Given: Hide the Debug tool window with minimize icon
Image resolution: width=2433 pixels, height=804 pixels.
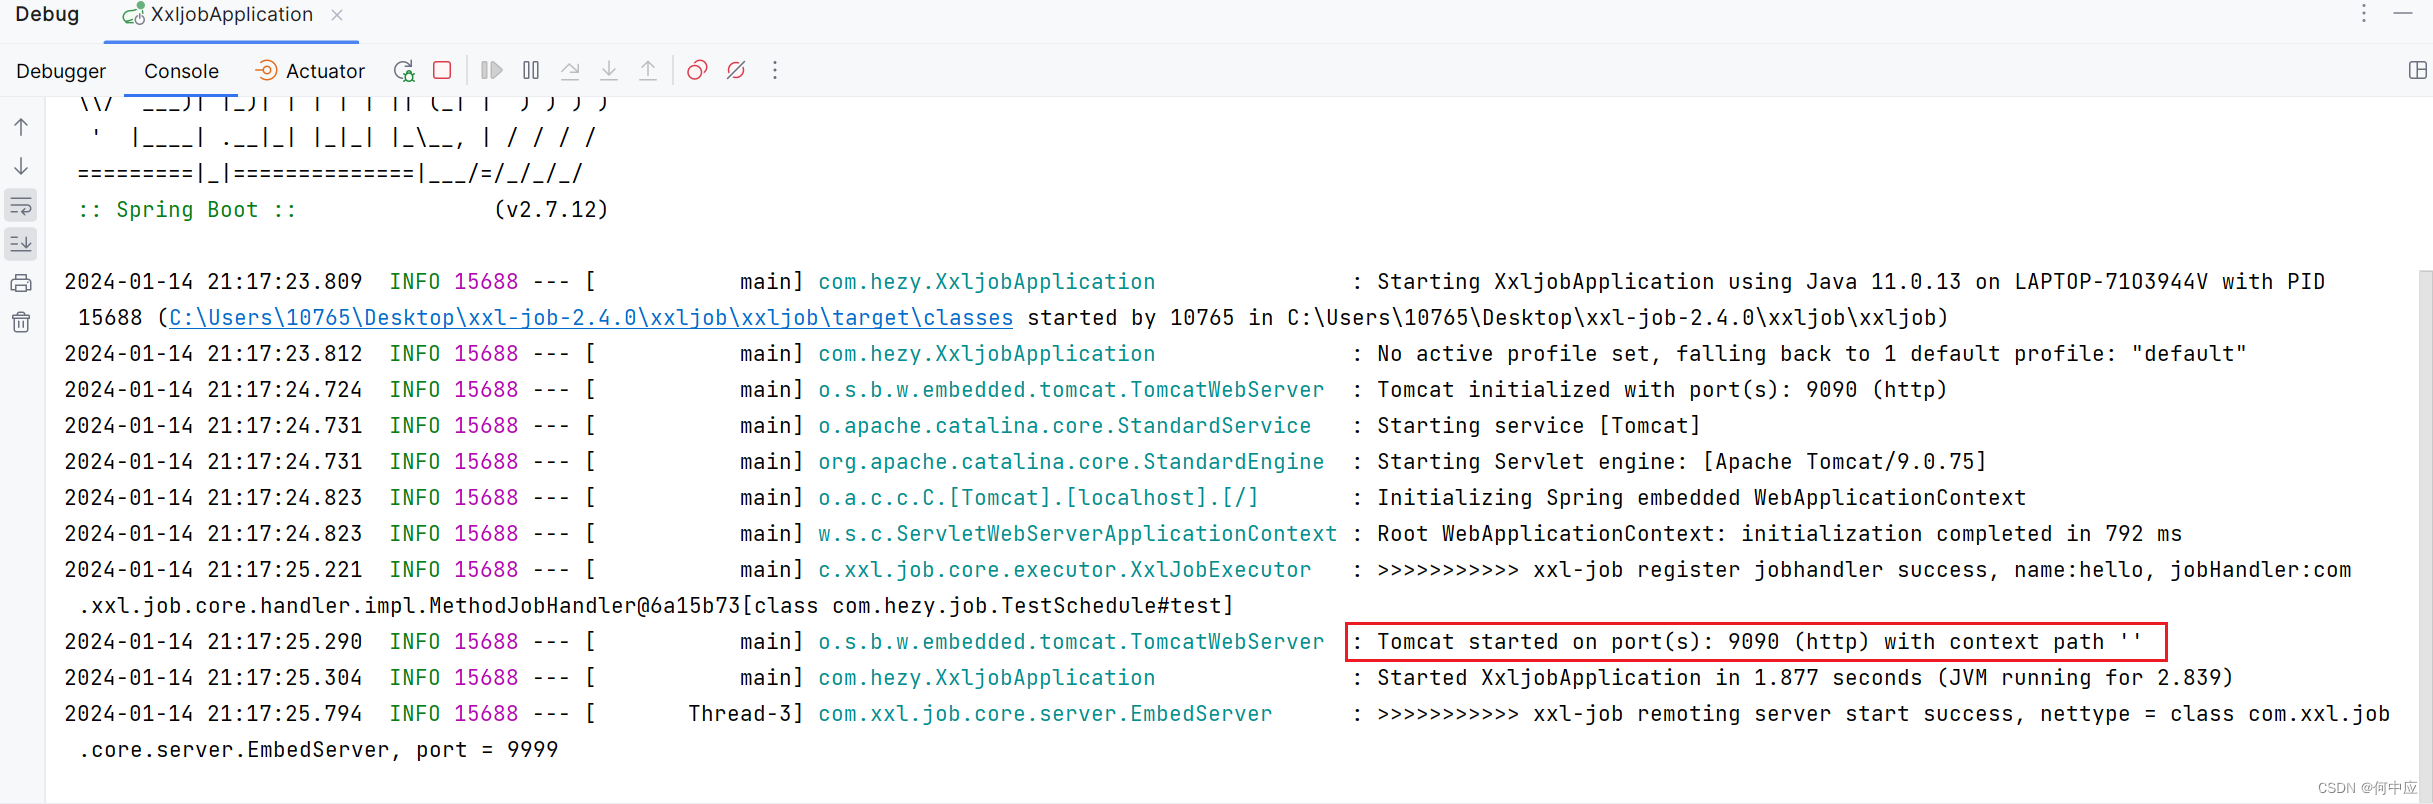Looking at the screenshot, I should click(x=2403, y=13).
